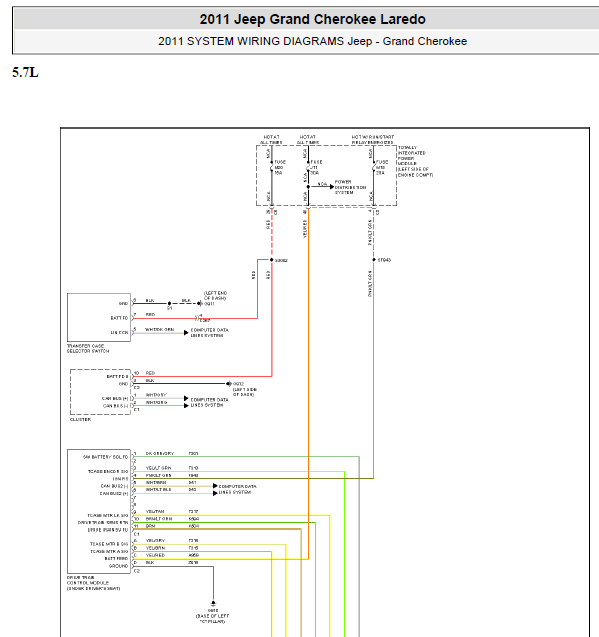Image resolution: width=599 pixels, height=637 pixels.
Task: Click the ground symbol at left C pillar base
Action: (213, 604)
